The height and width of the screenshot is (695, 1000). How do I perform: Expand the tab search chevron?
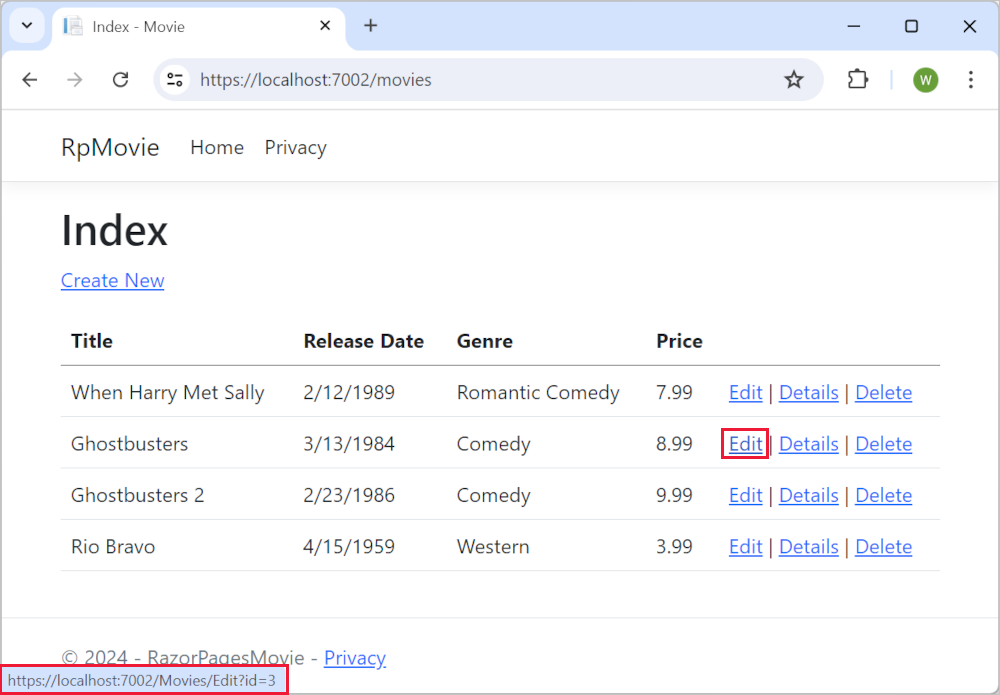(26, 26)
